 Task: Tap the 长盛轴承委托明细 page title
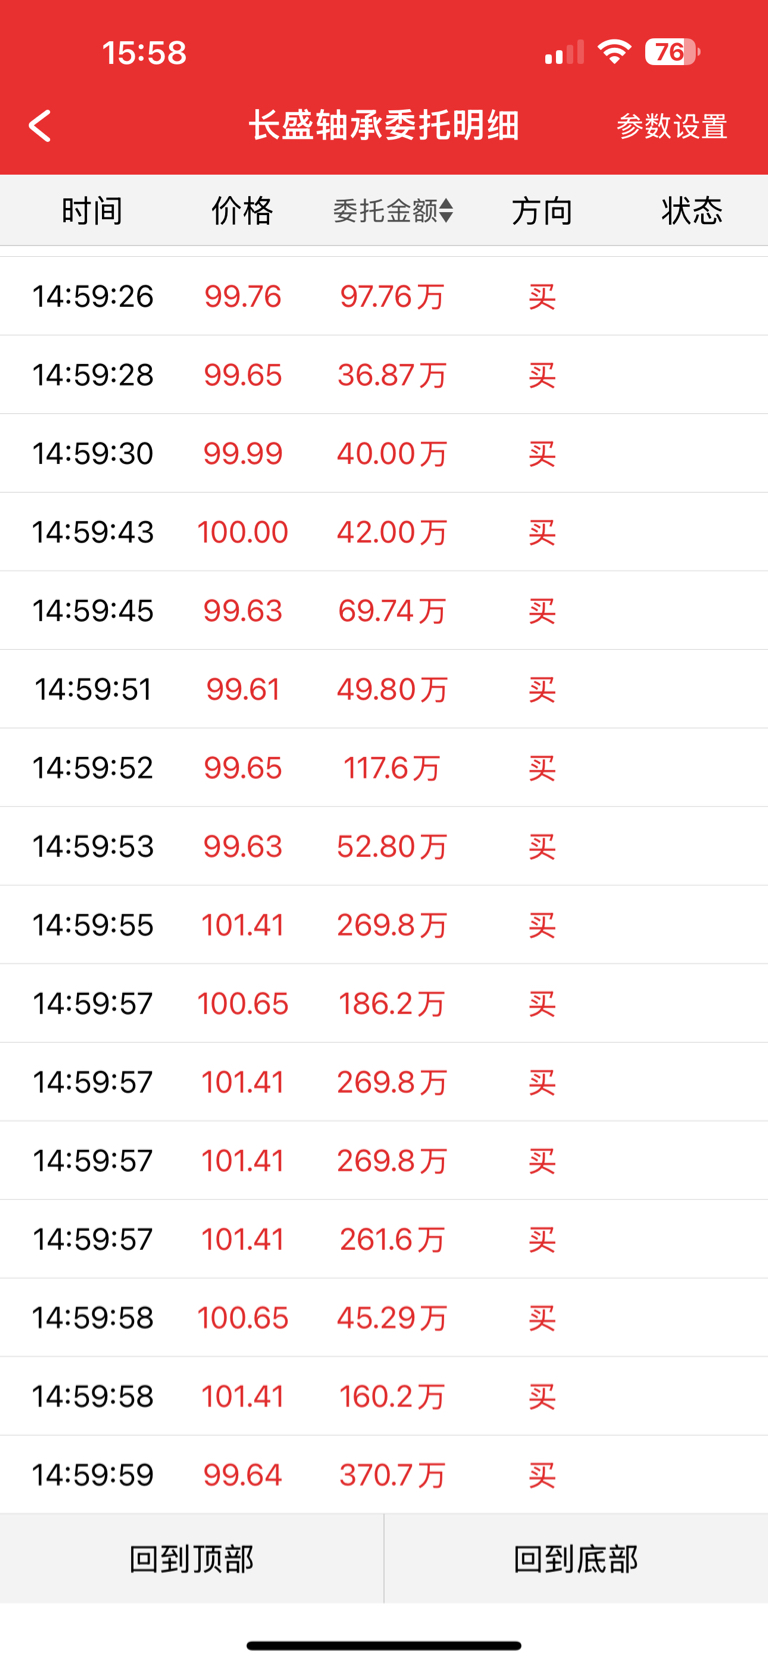tap(384, 126)
